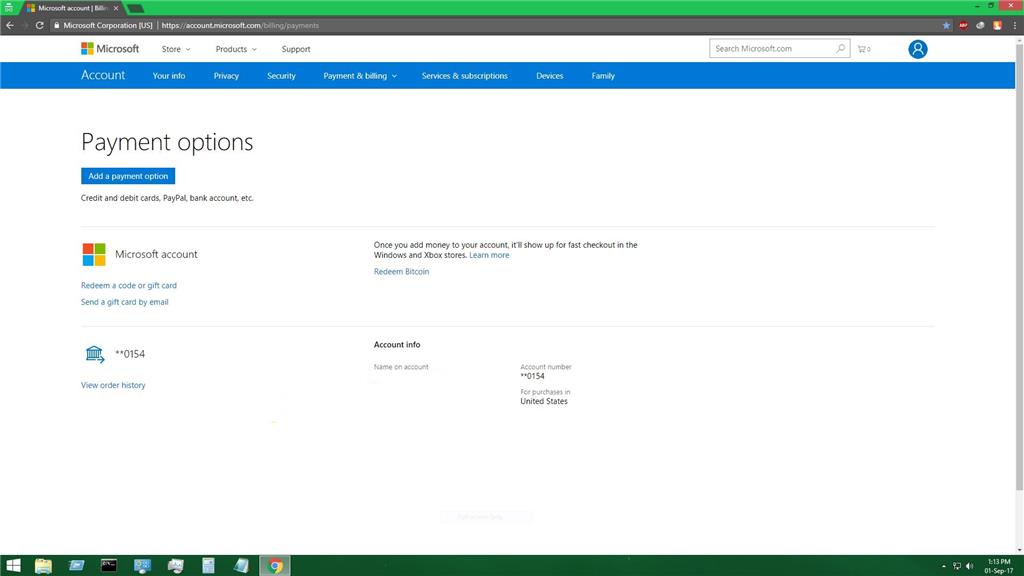Screen dimensions: 1024x576
Task: Open the calculator taskbar icon
Action: (x=208, y=566)
